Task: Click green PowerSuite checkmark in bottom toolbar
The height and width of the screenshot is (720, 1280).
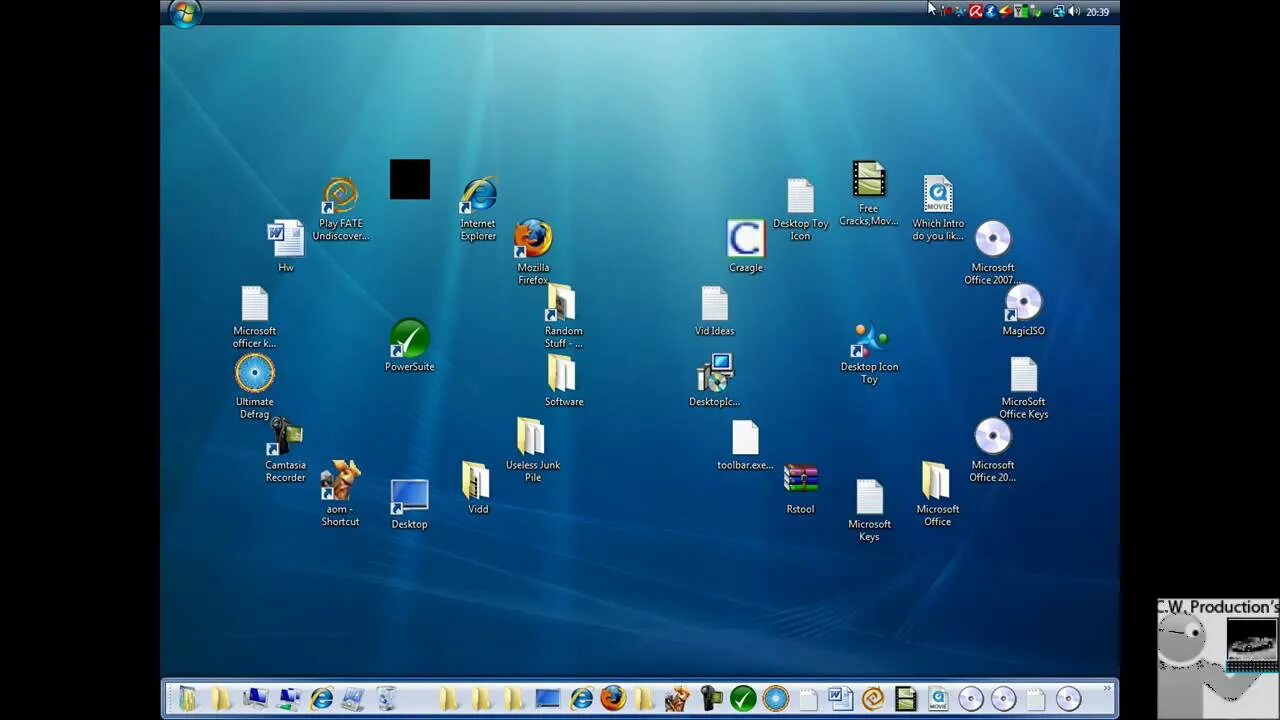Action: coord(743,698)
